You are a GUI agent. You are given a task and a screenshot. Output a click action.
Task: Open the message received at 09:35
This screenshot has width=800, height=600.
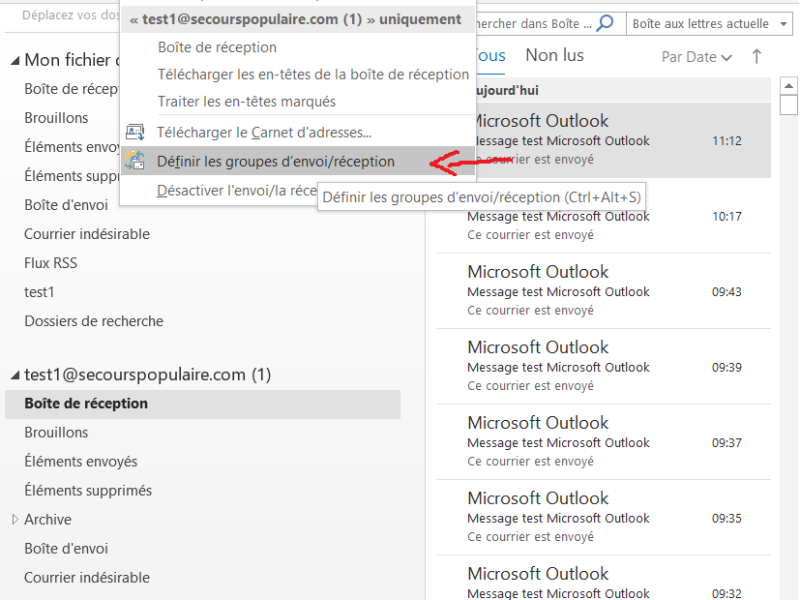pos(603,518)
